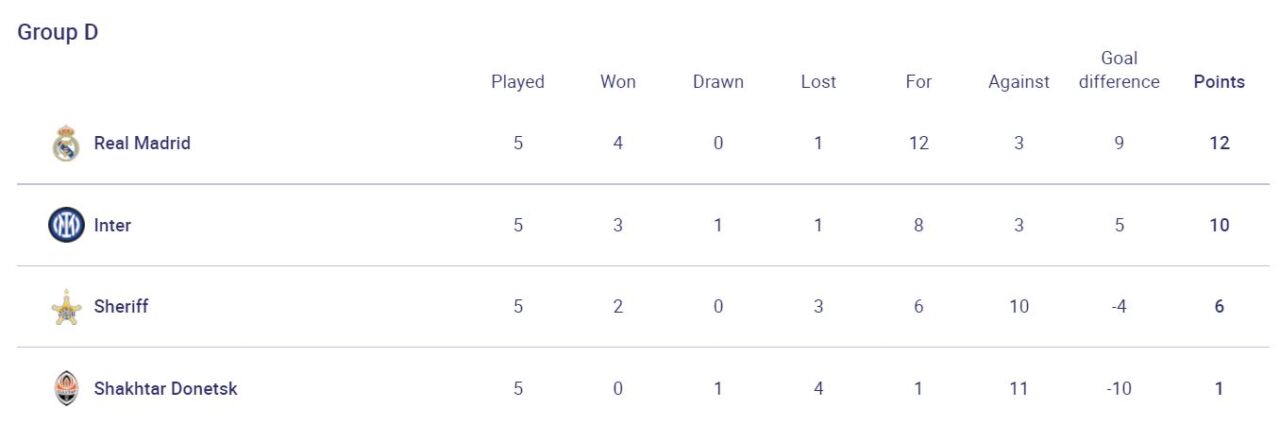Click the For column header
The width and height of the screenshot is (1280, 442).
[918, 82]
